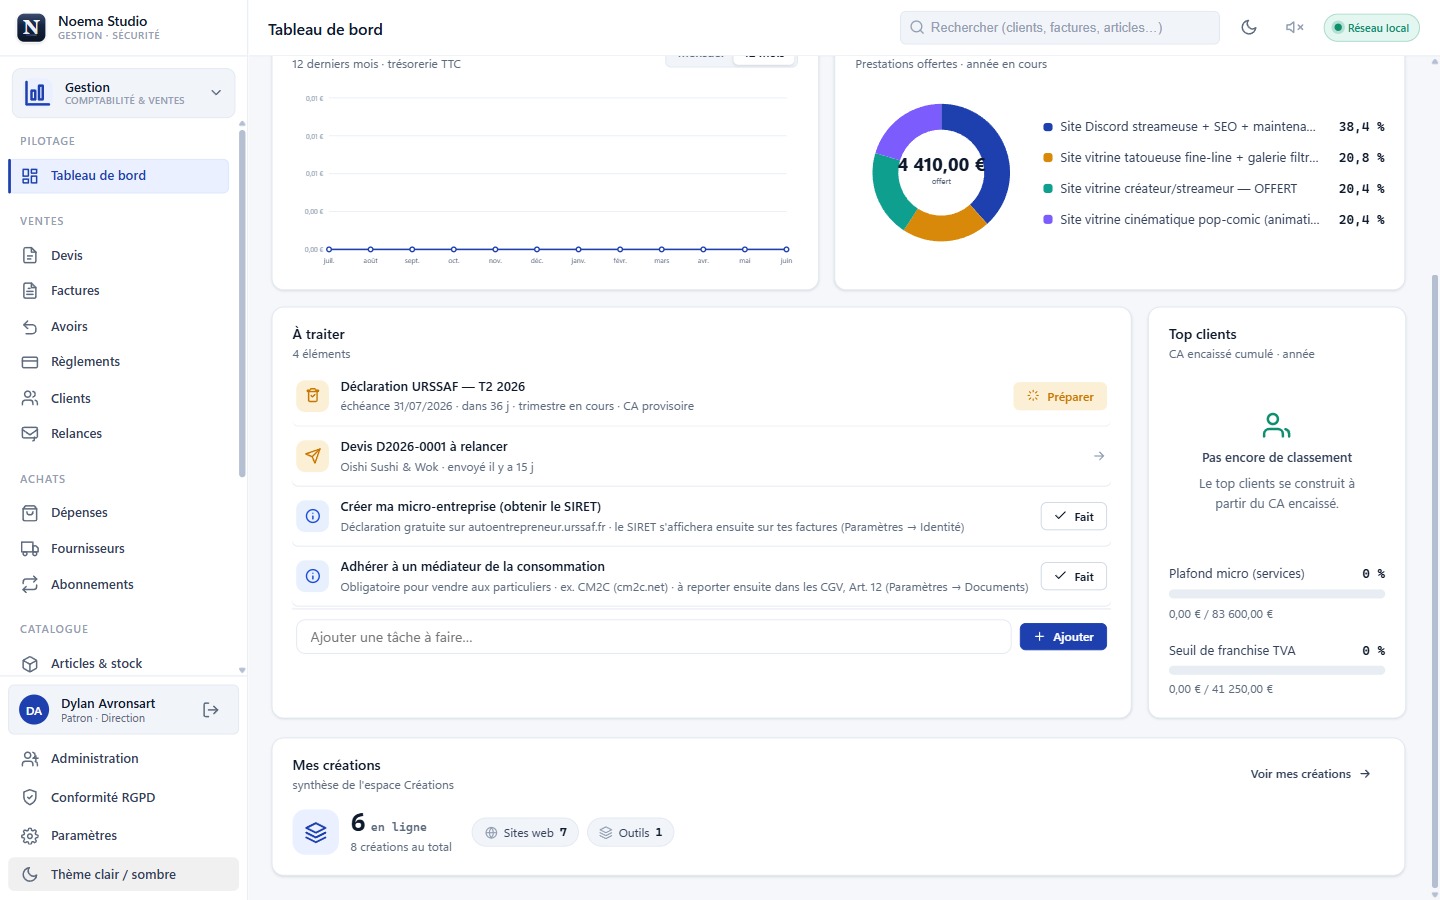The image size is (1440, 900).
Task: Click the juin data point on the chart
Action: (x=786, y=249)
